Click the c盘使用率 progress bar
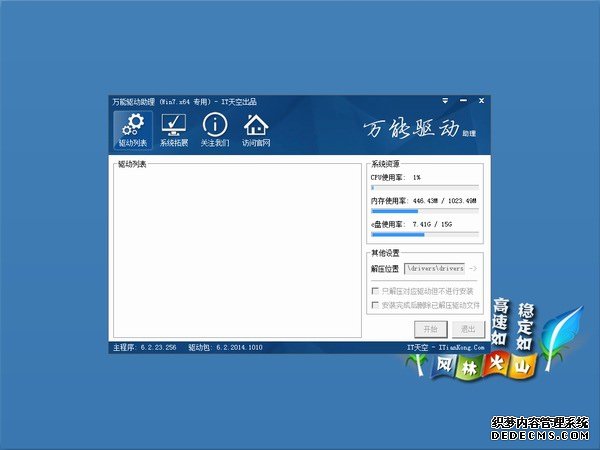The height and width of the screenshot is (450, 600). pyautogui.click(x=425, y=235)
